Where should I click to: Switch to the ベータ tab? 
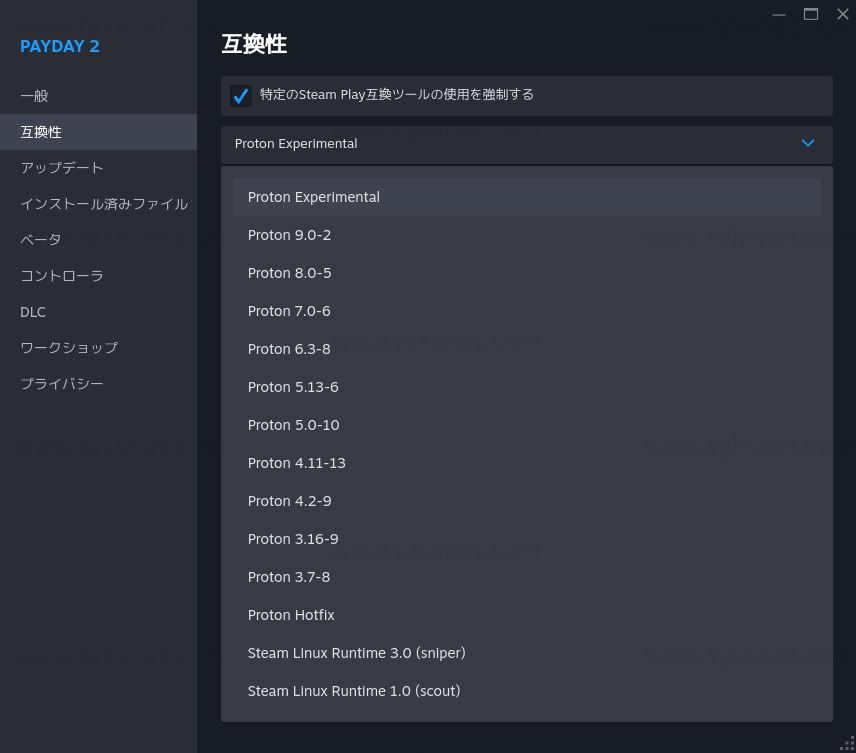98,240
